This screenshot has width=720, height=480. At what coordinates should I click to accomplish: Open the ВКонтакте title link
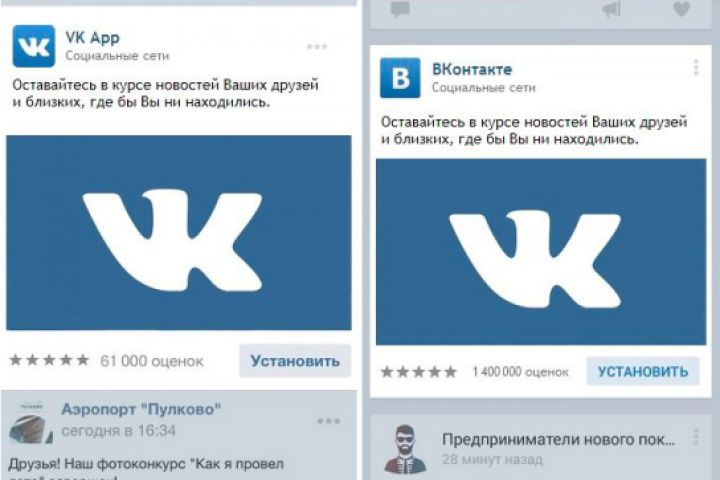tap(472, 69)
